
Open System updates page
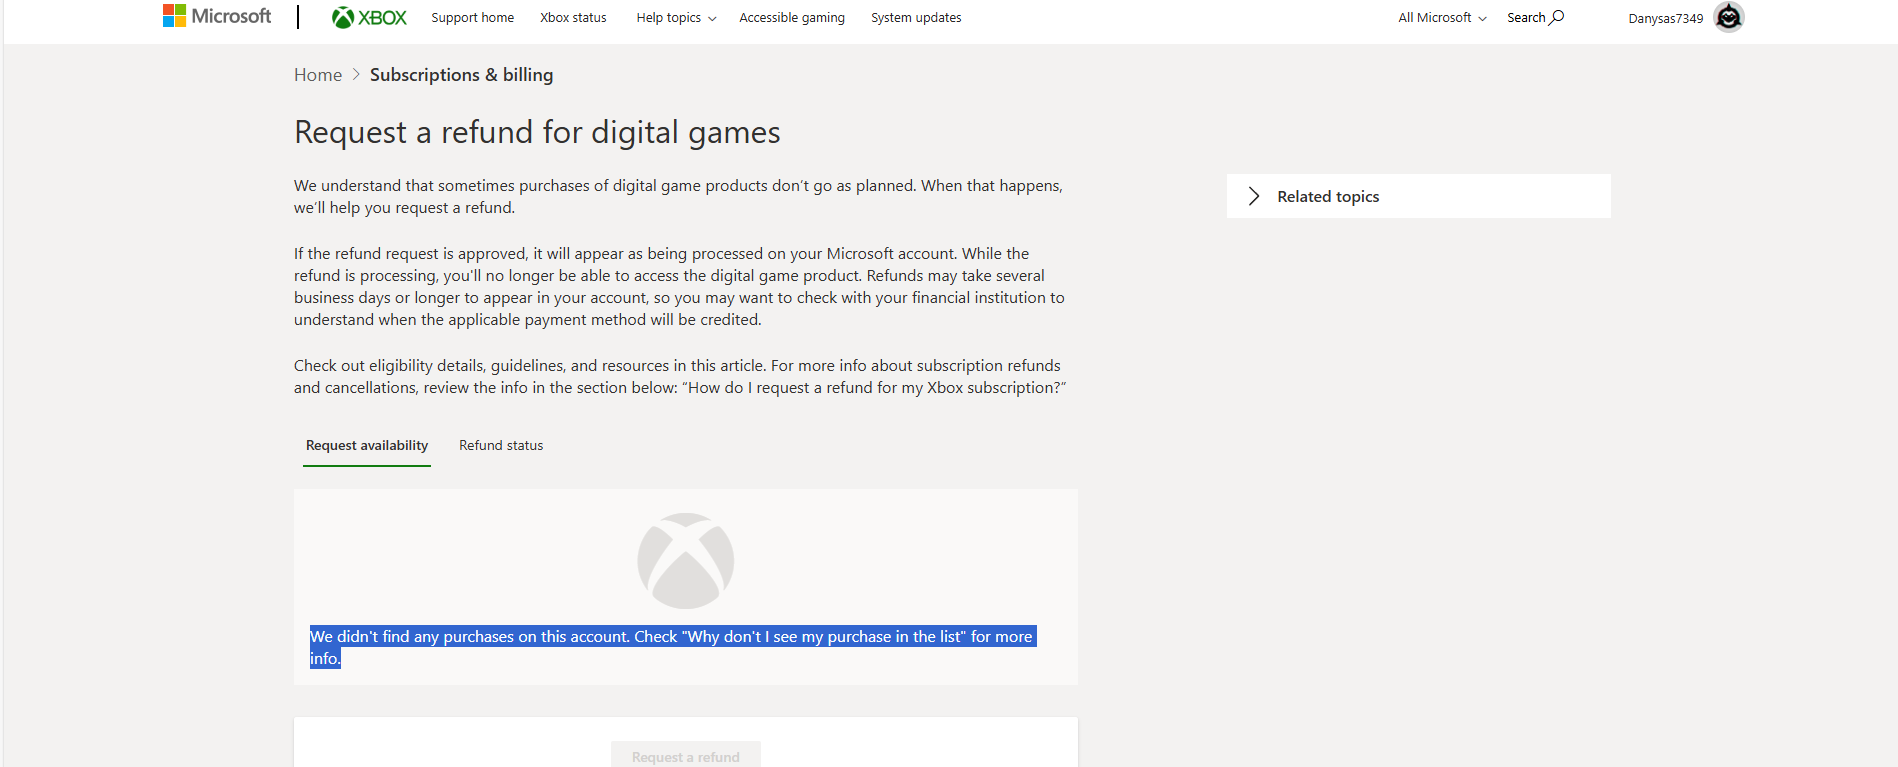[916, 17]
